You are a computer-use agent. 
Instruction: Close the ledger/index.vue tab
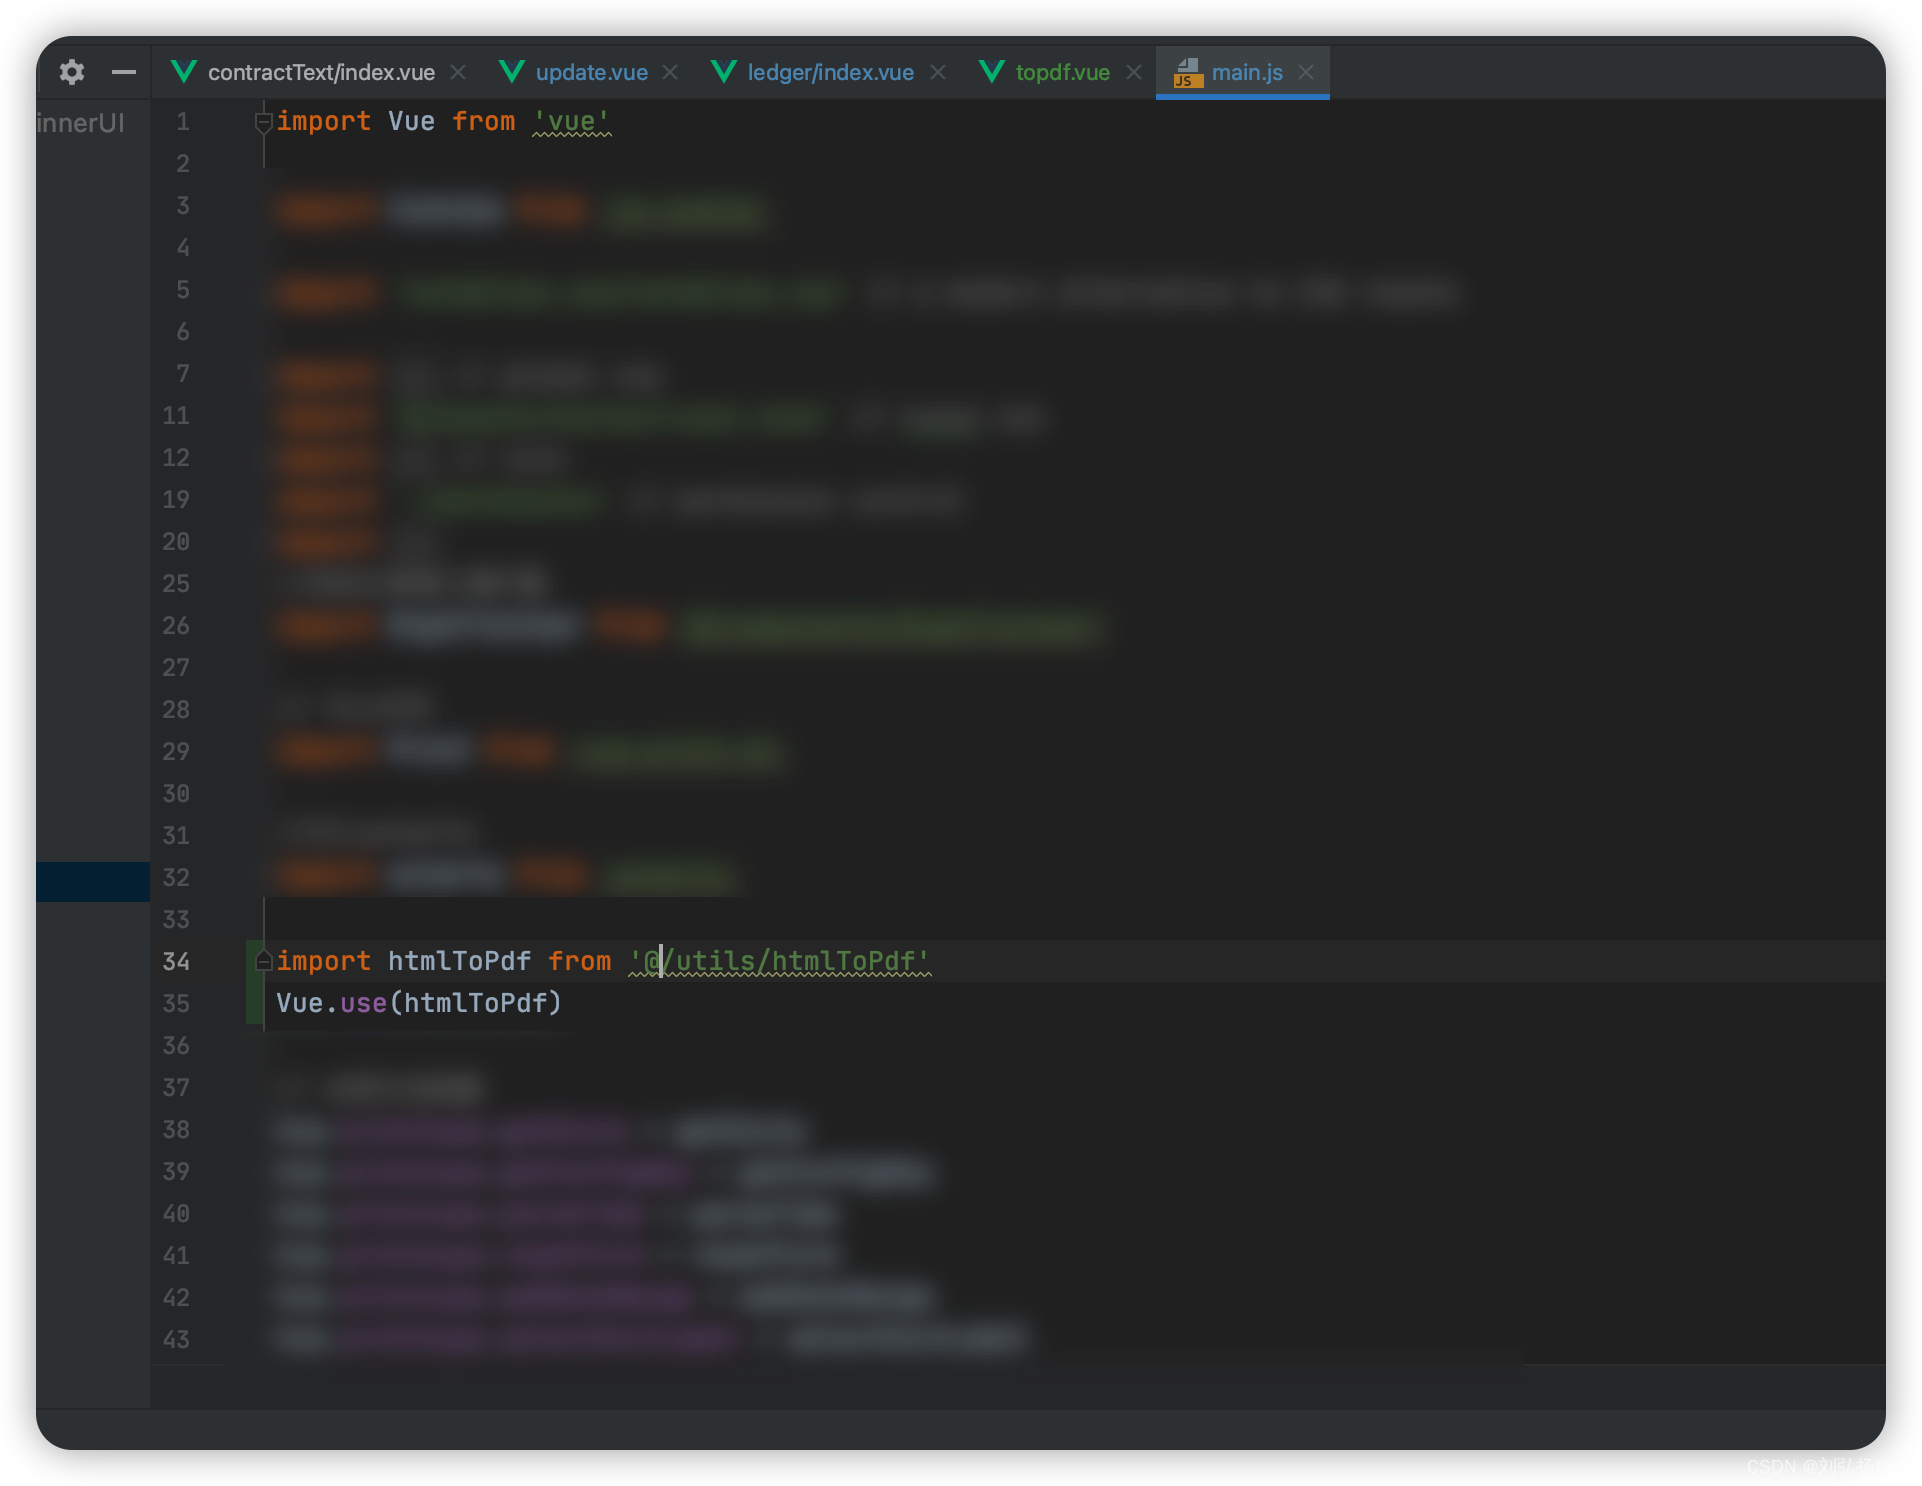[x=938, y=72]
